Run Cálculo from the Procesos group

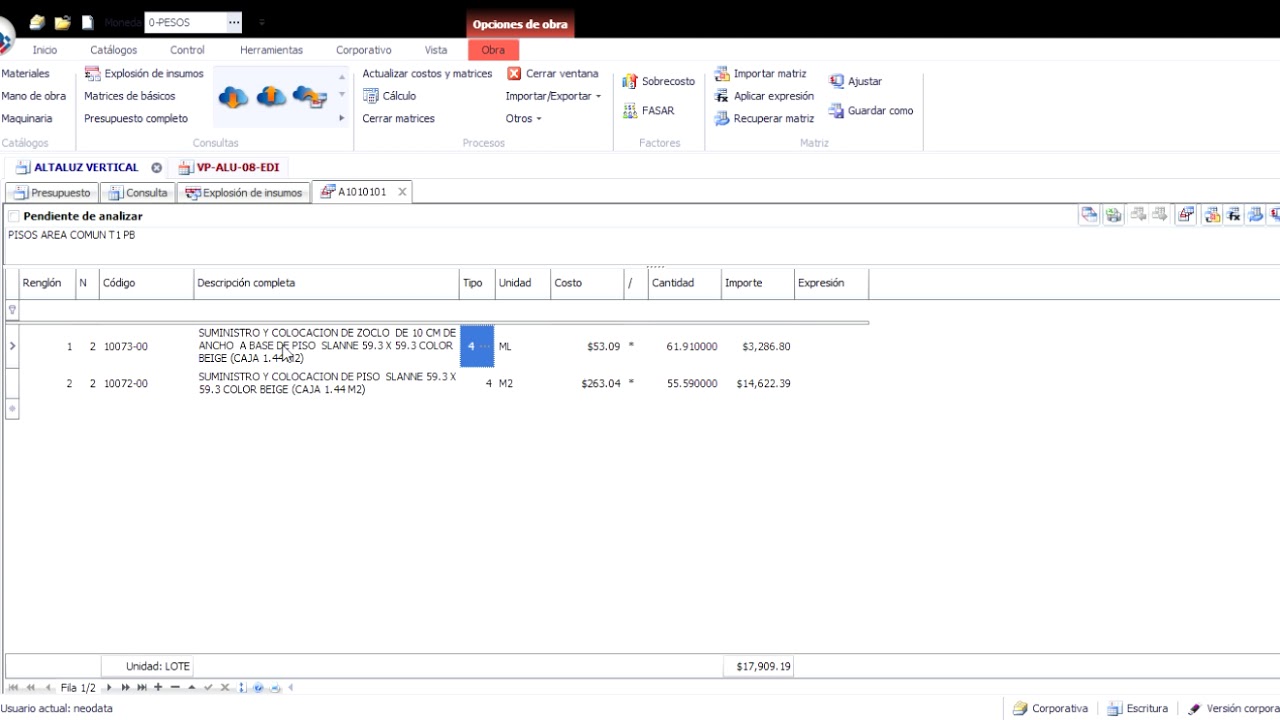[389, 96]
